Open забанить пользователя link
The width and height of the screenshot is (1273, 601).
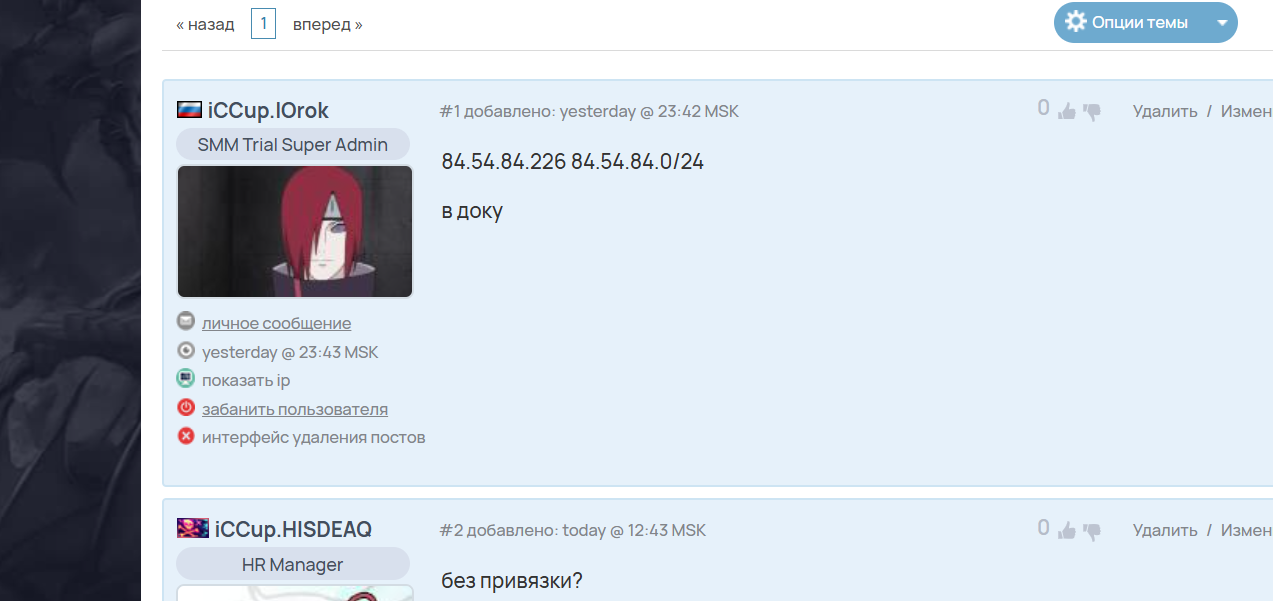295,409
